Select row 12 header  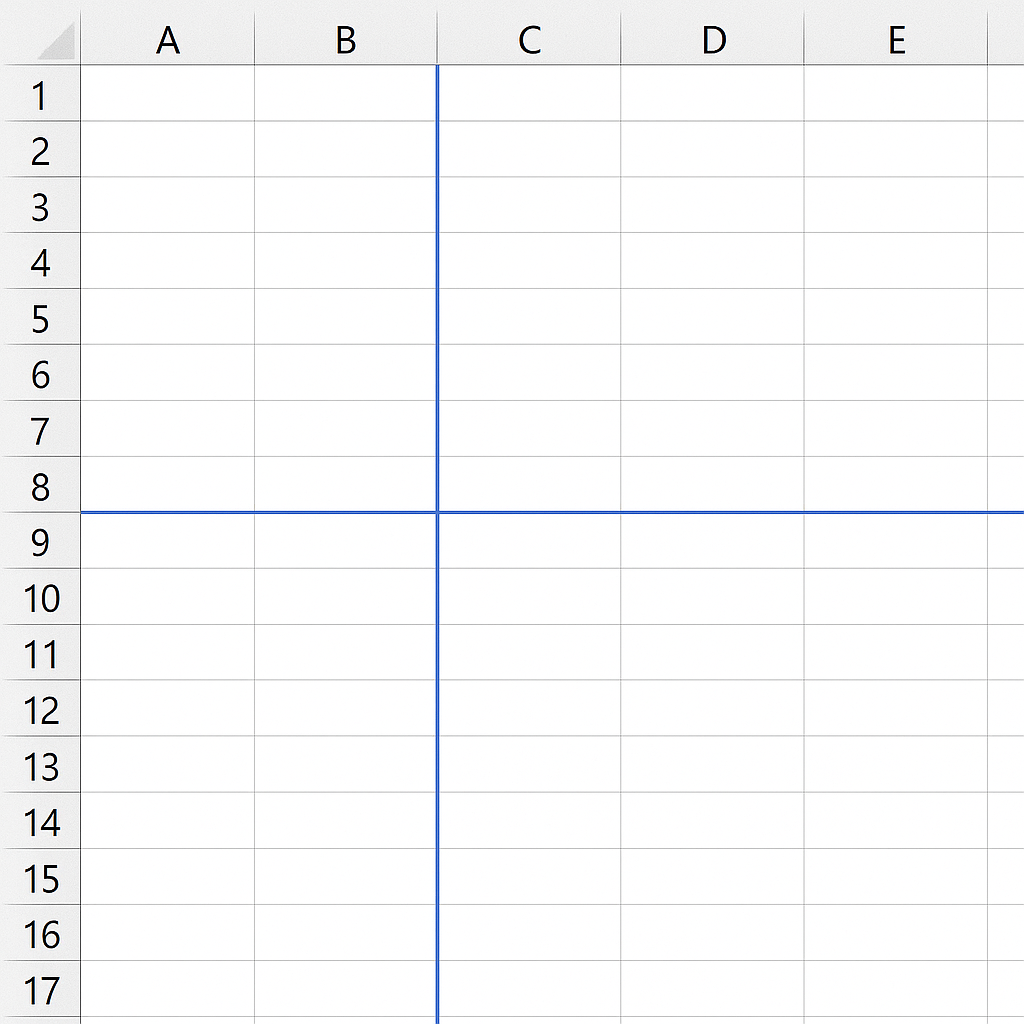[40, 709]
